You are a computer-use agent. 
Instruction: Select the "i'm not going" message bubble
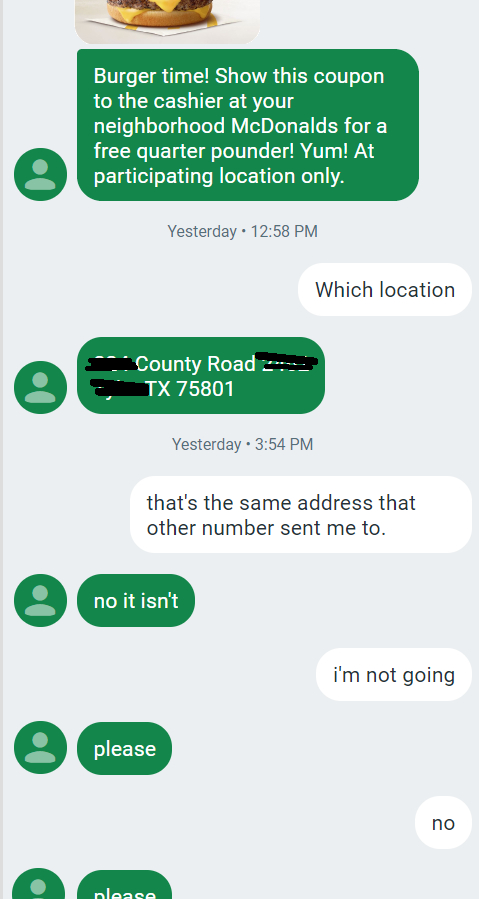click(x=394, y=674)
